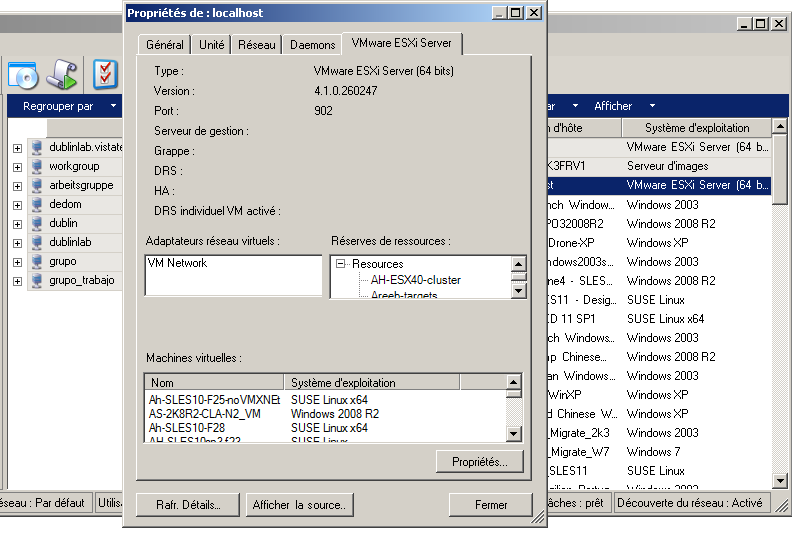
Task: Expand the dublinlab tree node
Action: coord(17,243)
